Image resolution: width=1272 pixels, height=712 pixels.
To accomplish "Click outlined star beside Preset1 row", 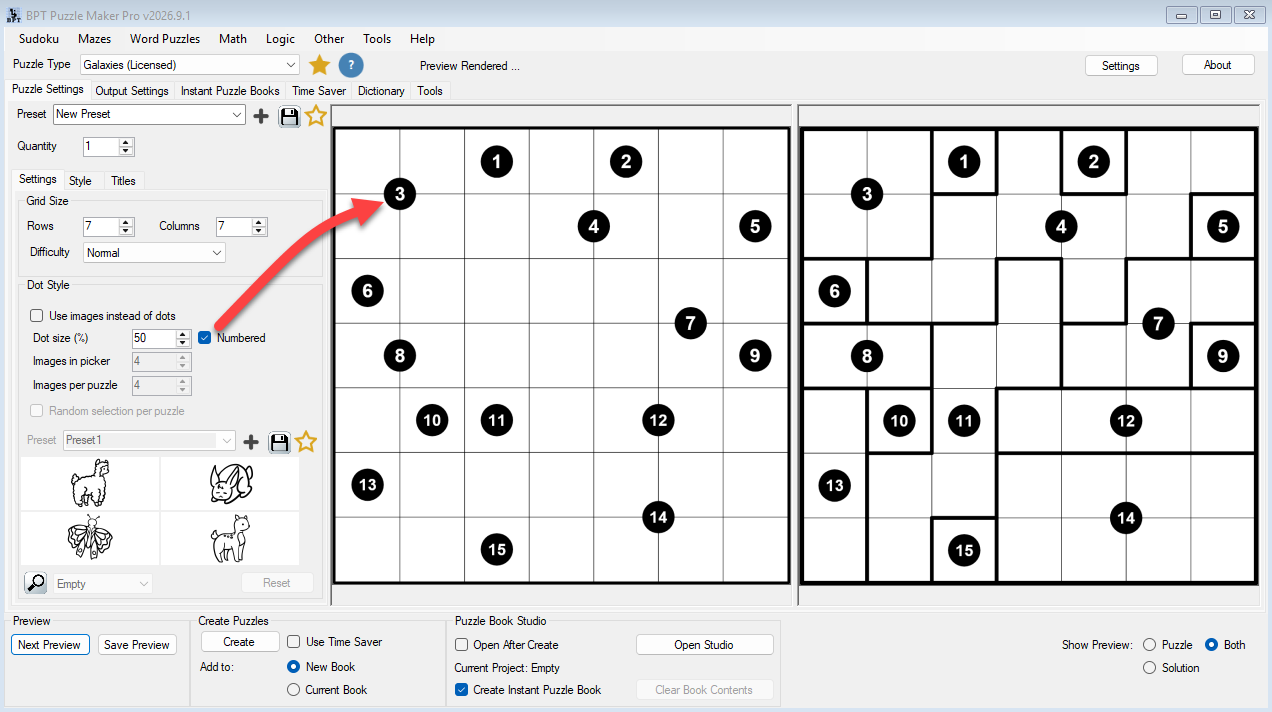I will [x=306, y=441].
